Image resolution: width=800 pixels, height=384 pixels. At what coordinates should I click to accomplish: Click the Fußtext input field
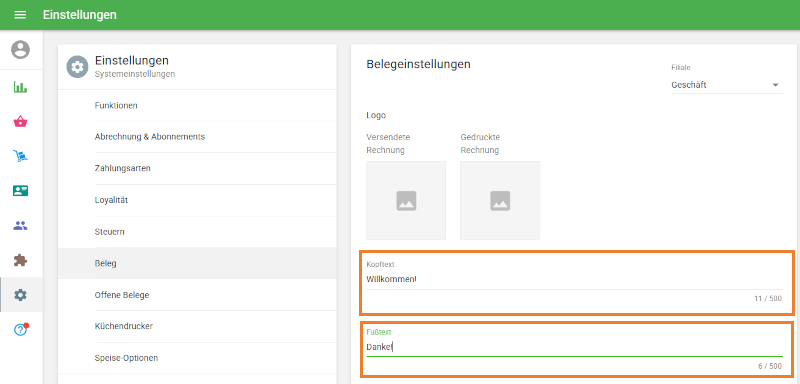(x=574, y=347)
